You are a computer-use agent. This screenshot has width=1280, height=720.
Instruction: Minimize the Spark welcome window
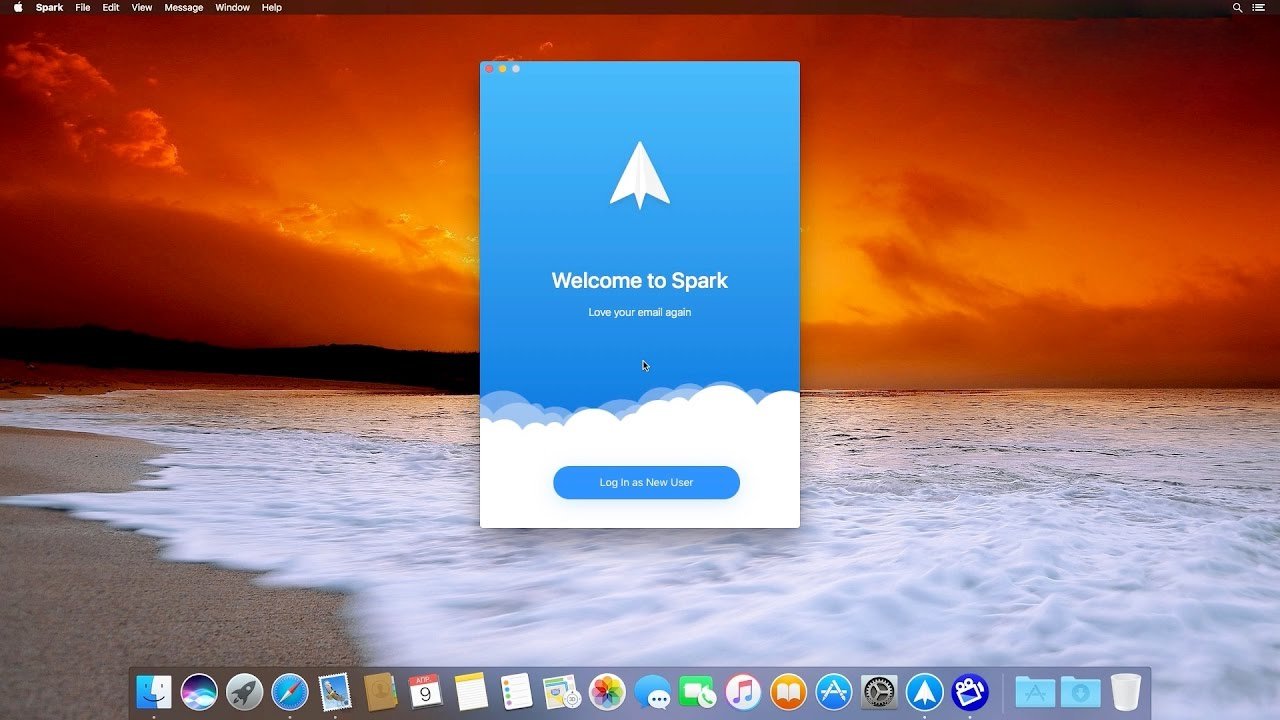(502, 69)
